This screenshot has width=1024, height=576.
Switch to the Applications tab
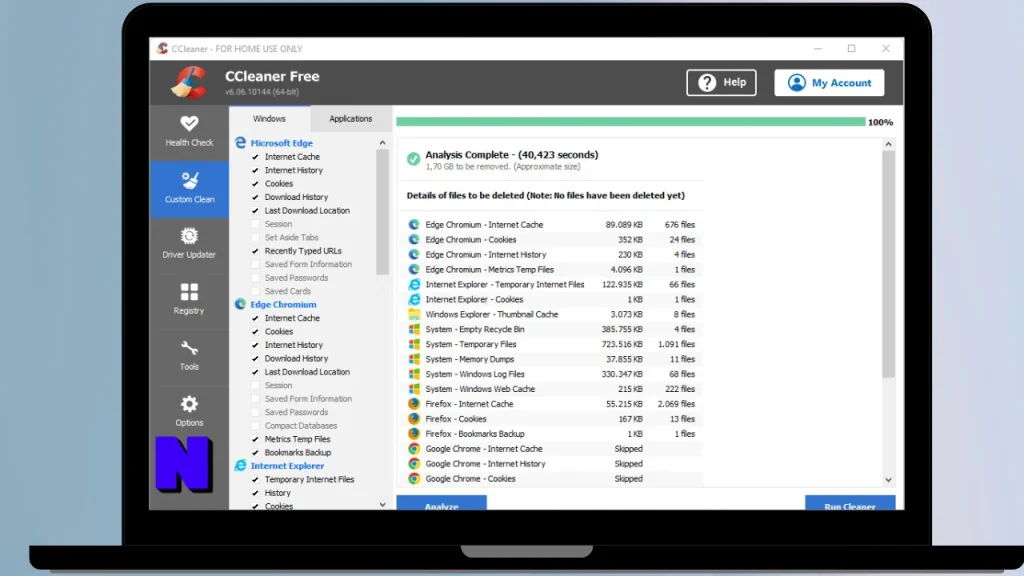[351, 119]
